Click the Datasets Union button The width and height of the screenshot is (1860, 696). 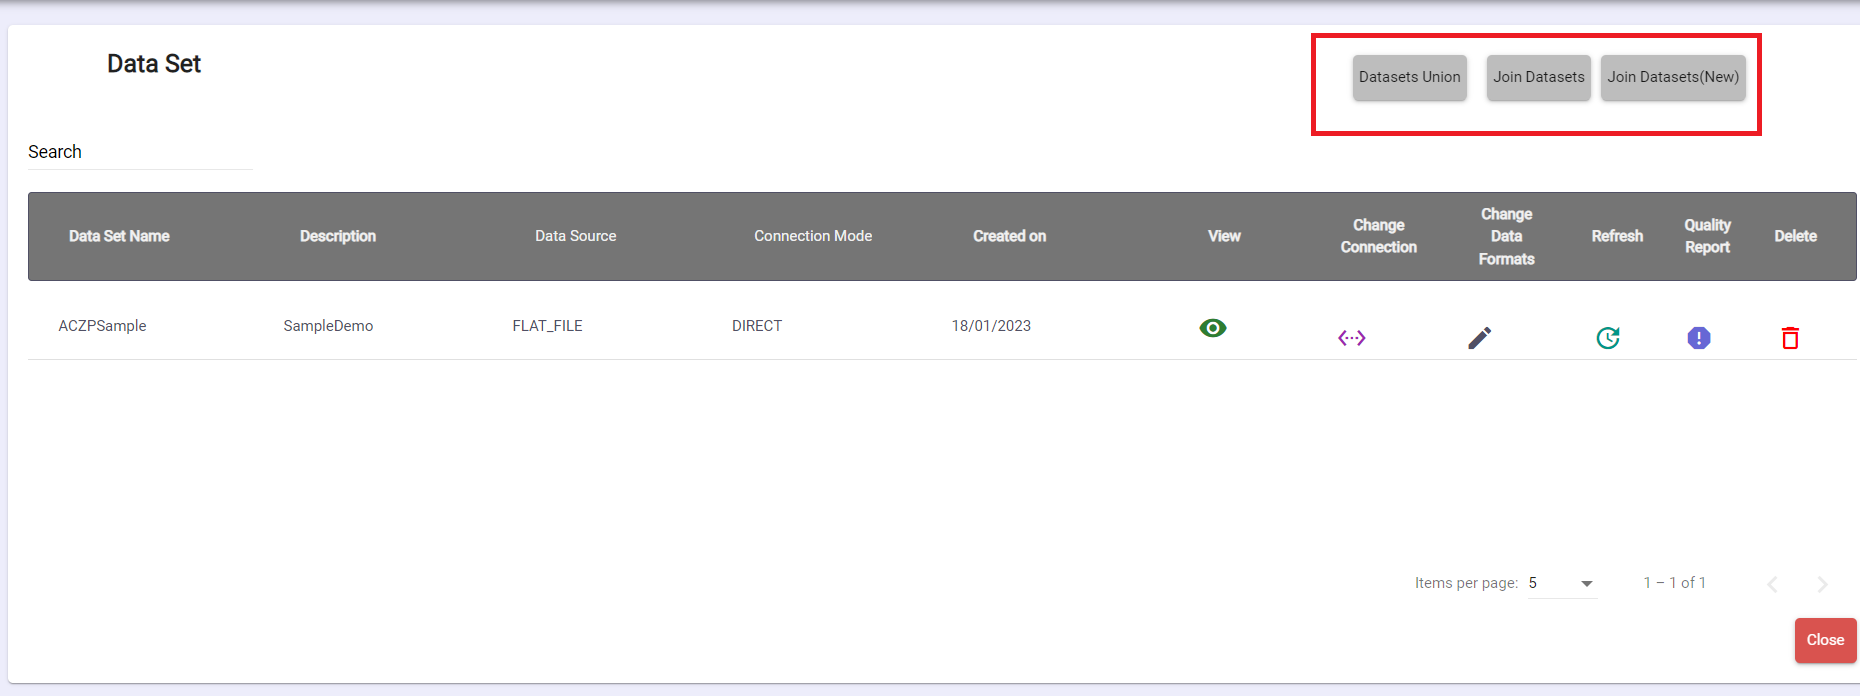point(1409,77)
